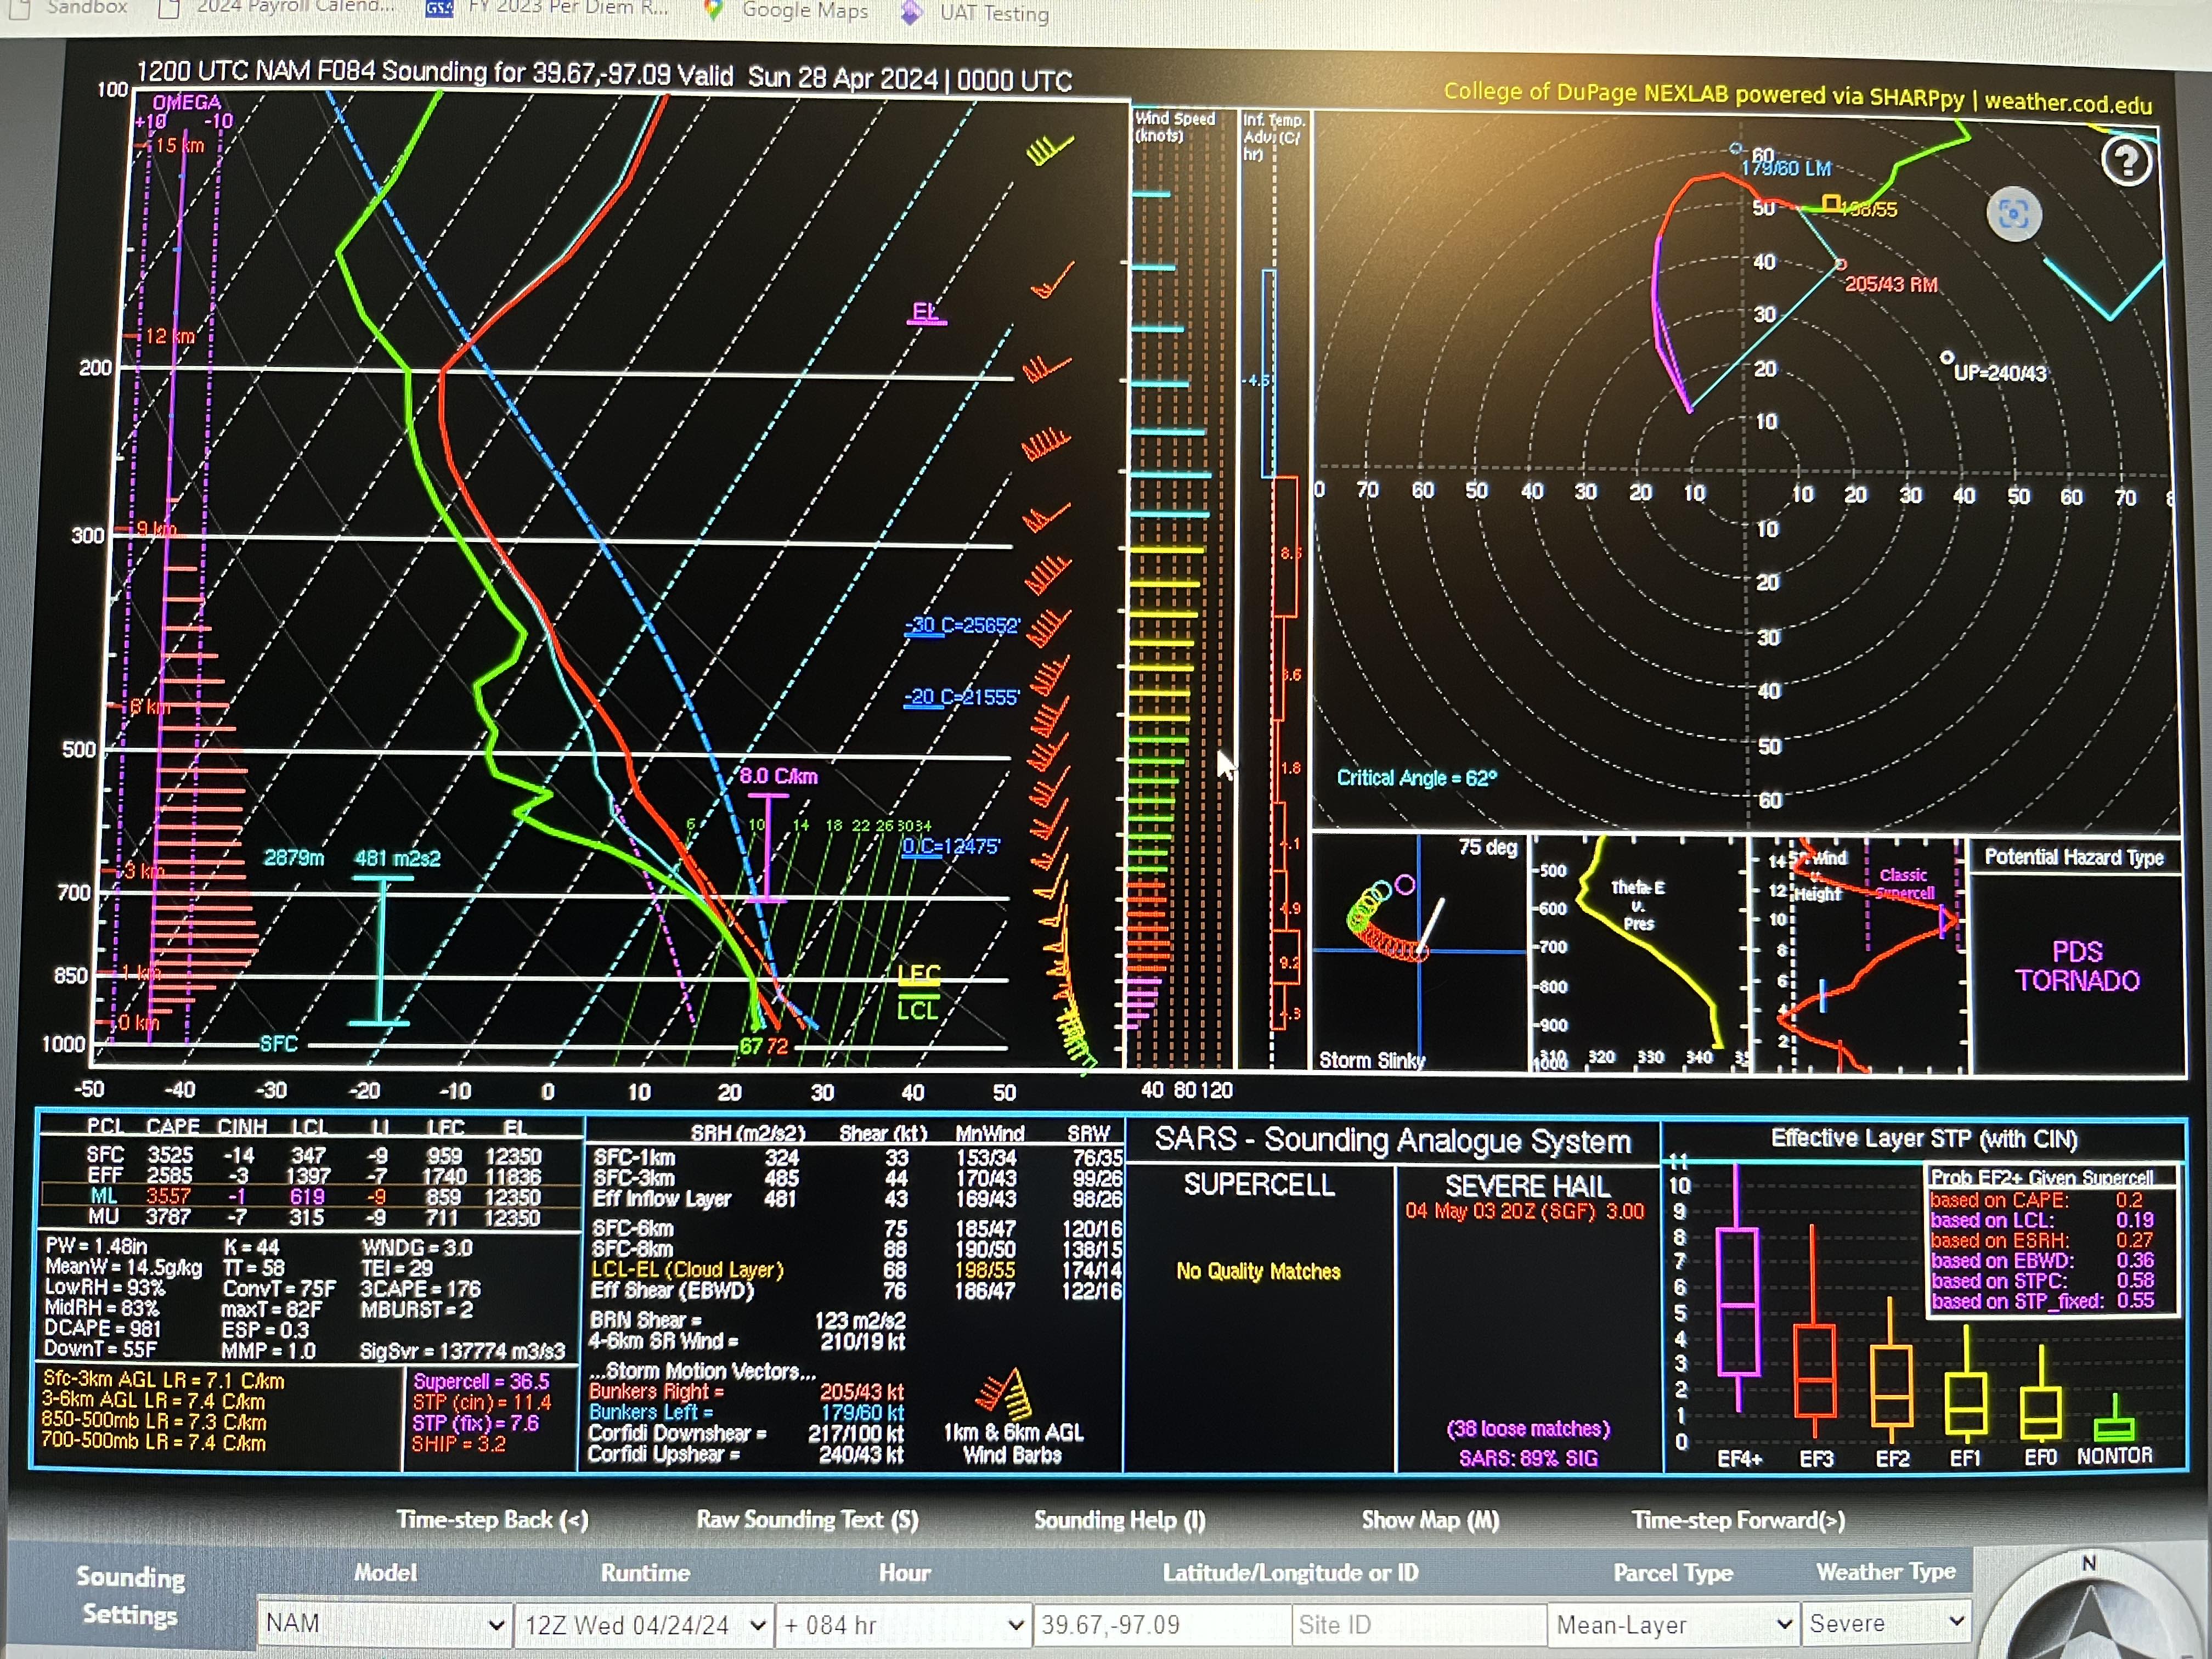Click 'SigSvr = 137774 m3/s3' value
Image resolution: width=2212 pixels, height=1659 pixels.
point(462,1352)
